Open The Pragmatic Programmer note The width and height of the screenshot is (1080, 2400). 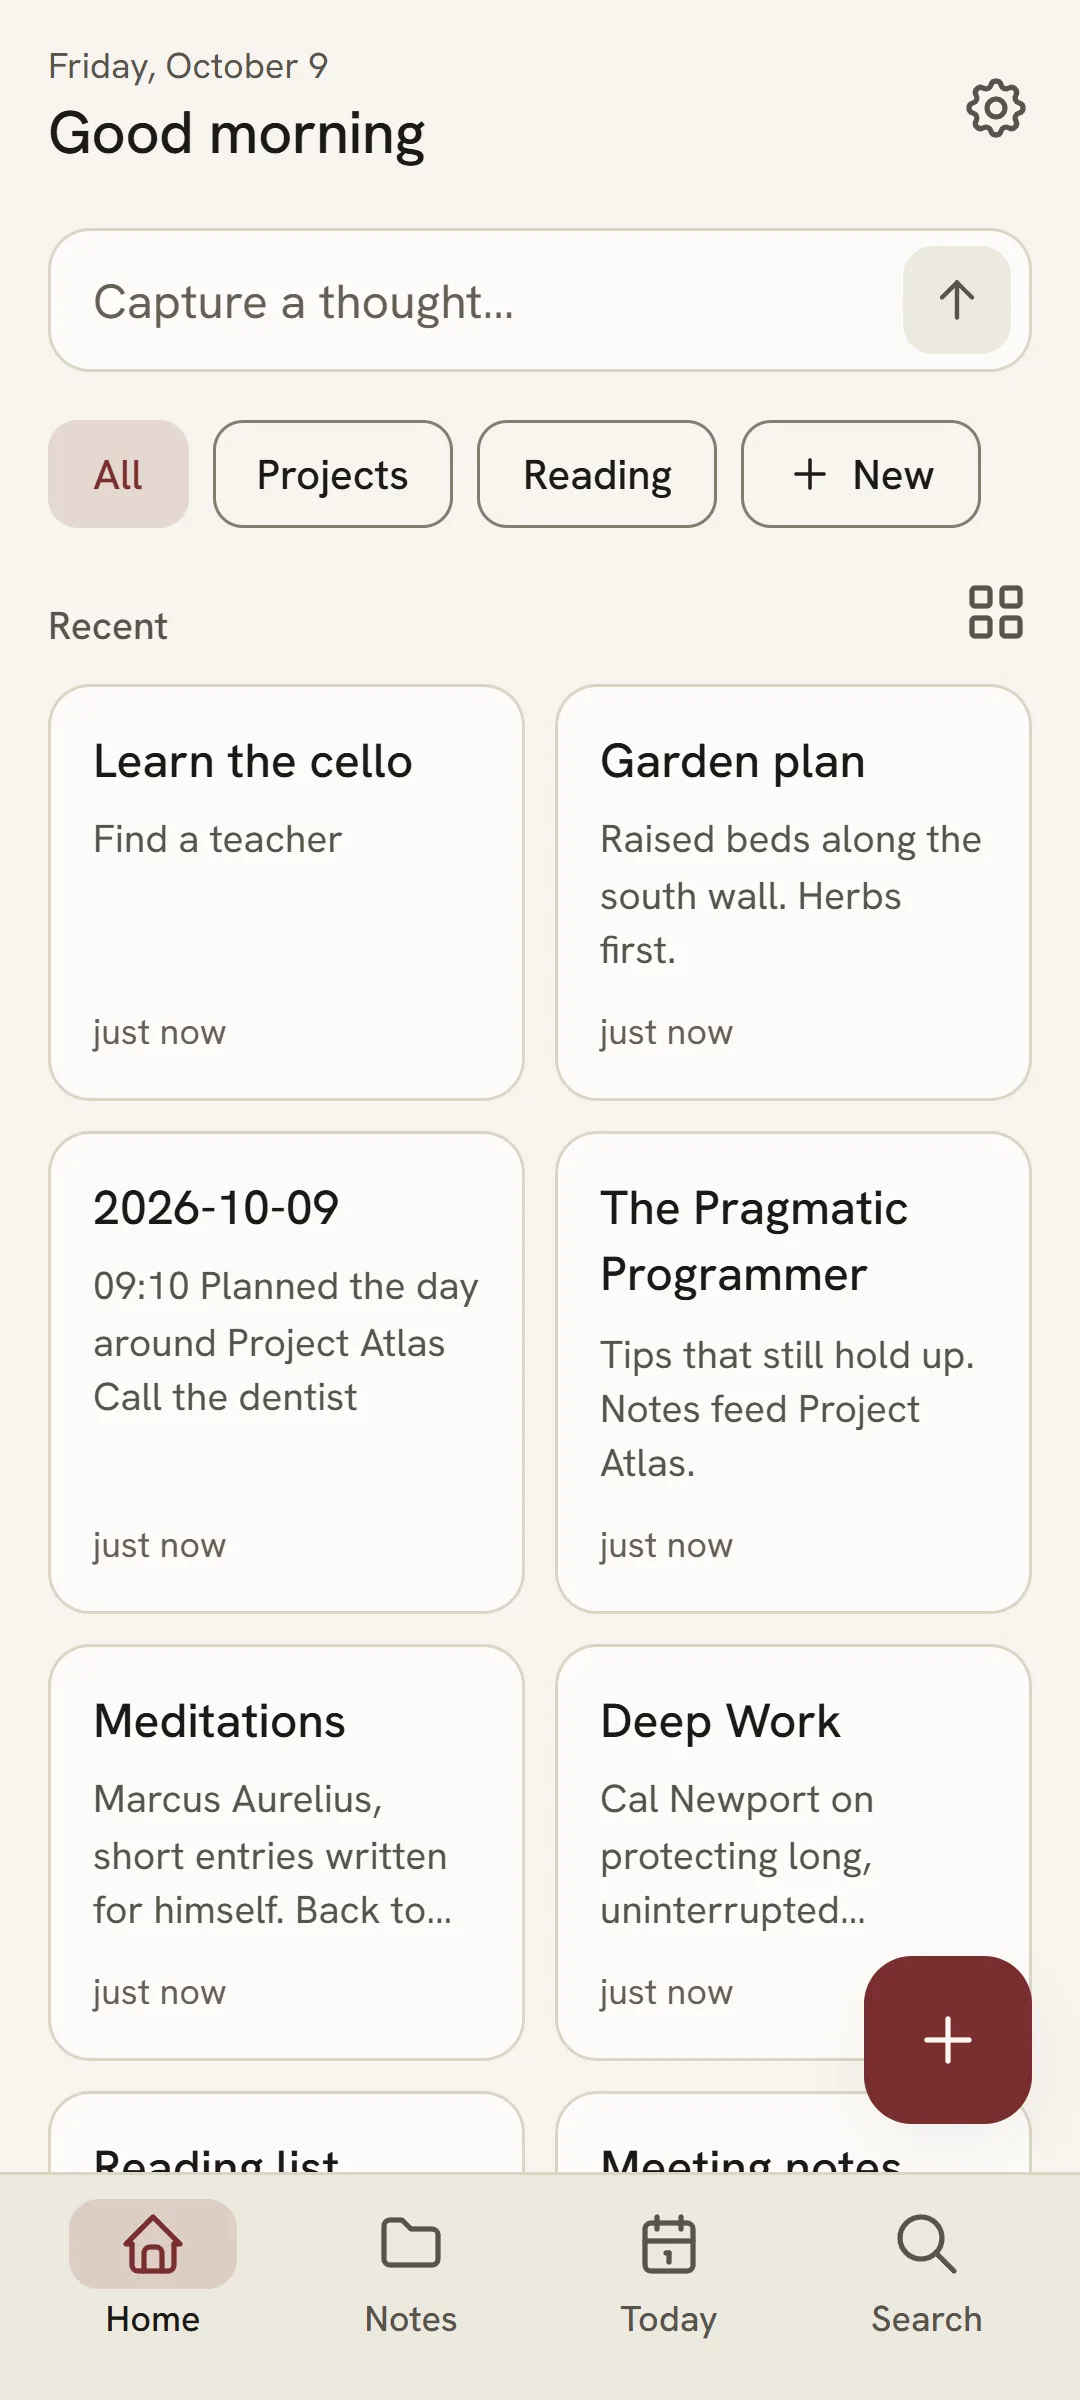pyautogui.click(x=794, y=1372)
